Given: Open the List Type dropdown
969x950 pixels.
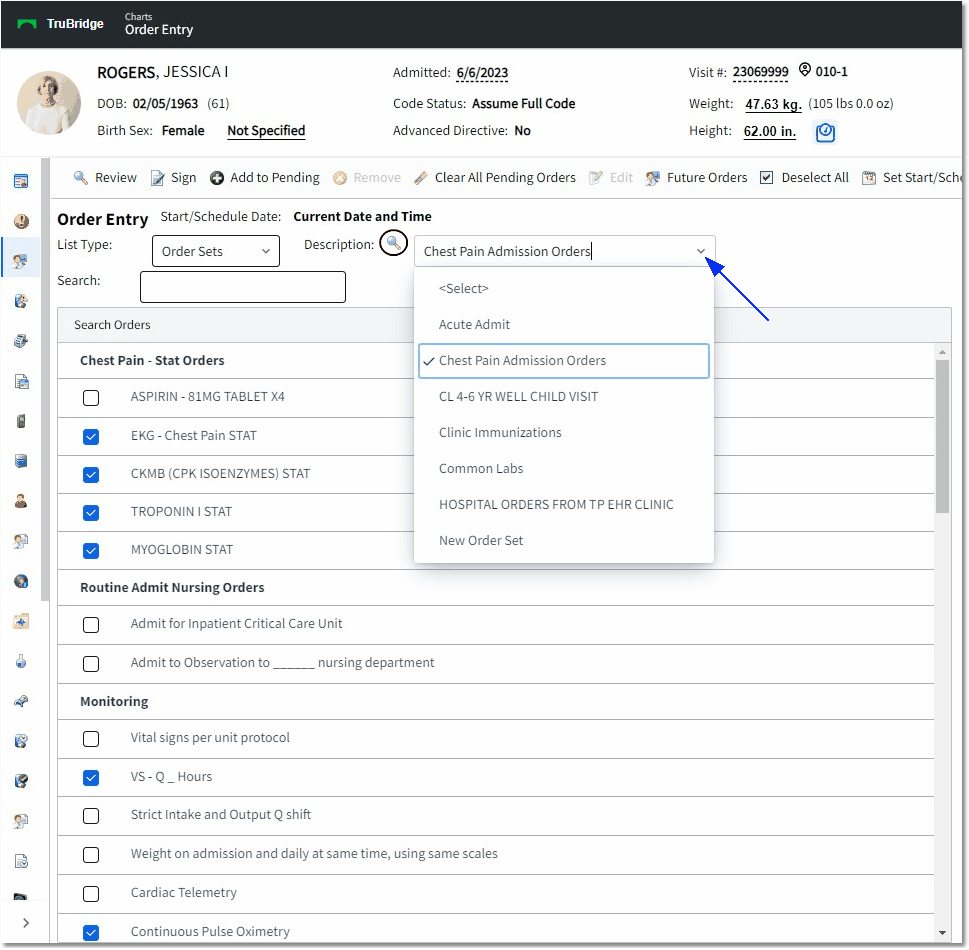Looking at the screenshot, I should (x=216, y=251).
